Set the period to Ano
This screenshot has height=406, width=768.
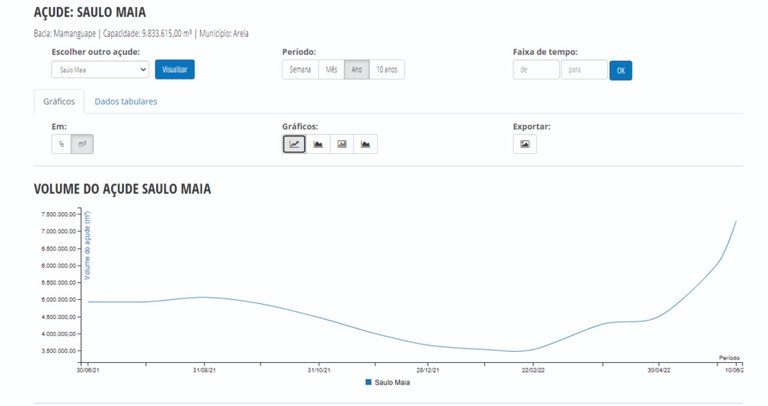(357, 70)
